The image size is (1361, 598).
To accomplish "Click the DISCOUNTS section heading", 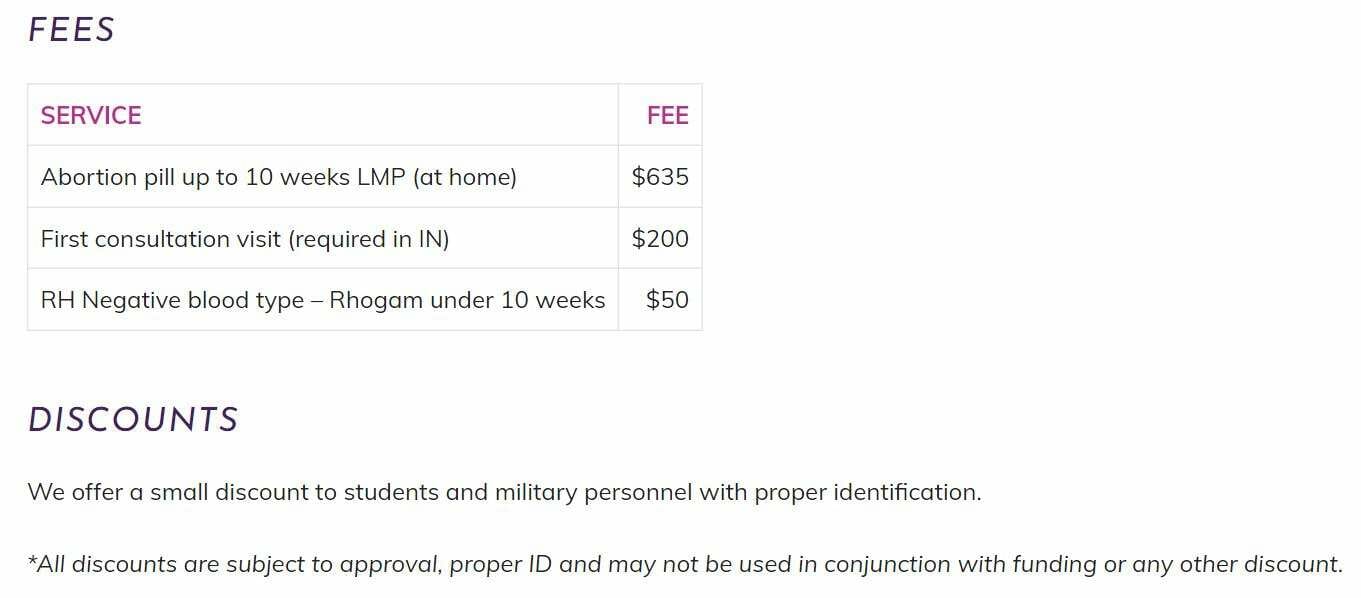I will pyautogui.click(x=133, y=419).
